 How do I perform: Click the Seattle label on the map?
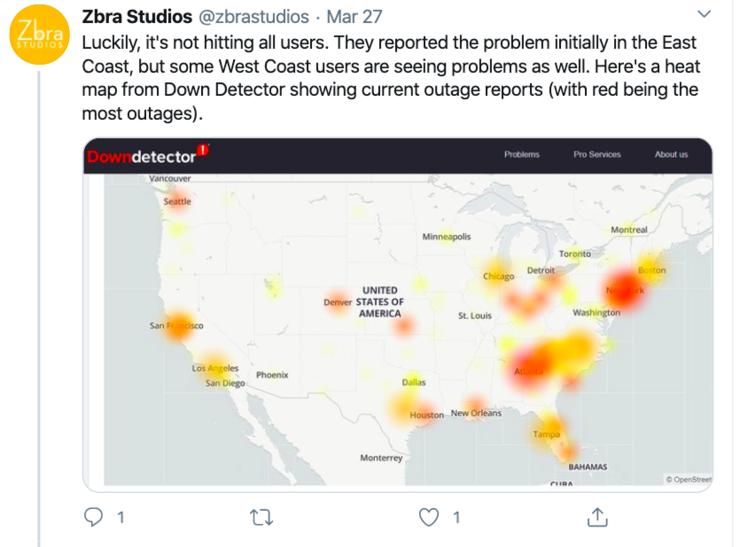(x=177, y=201)
